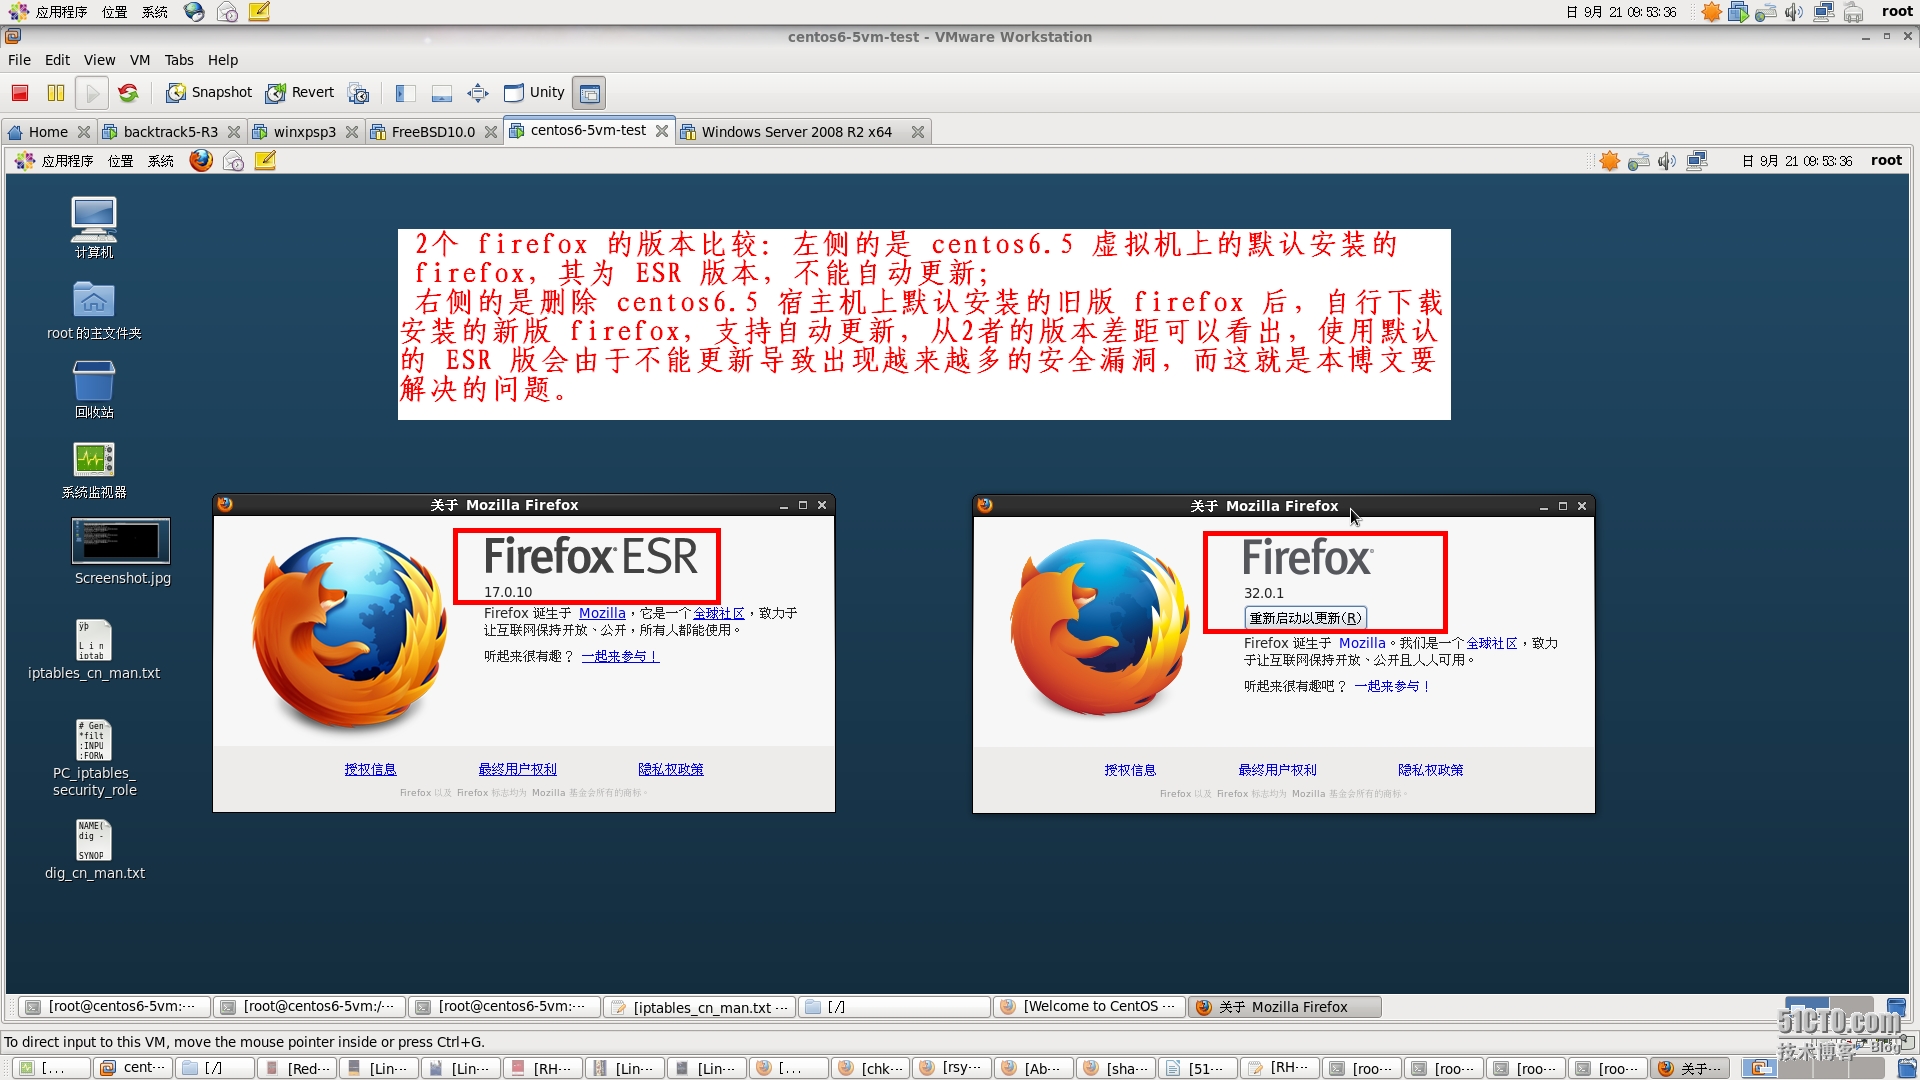Open 隐私权政策 in ESR dialog

pos(671,769)
